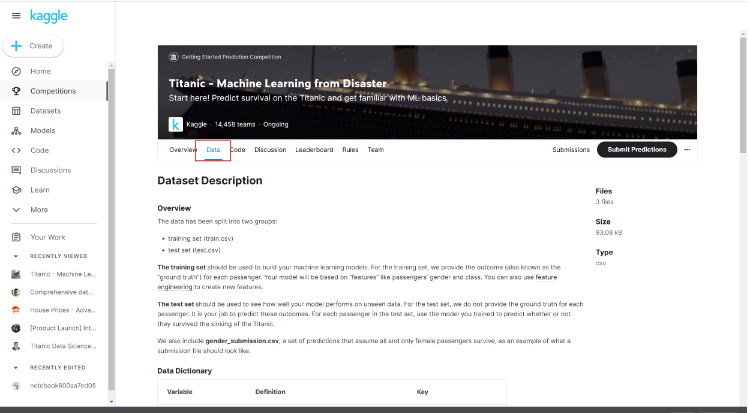Go to Home in sidebar

point(40,71)
